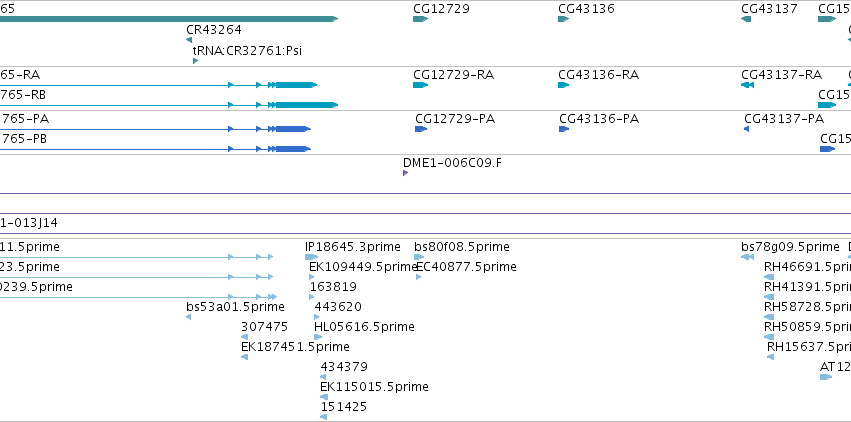Select the EC40877.5prime EST label
This screenshot has height=422, width=851.
point(466,267)
